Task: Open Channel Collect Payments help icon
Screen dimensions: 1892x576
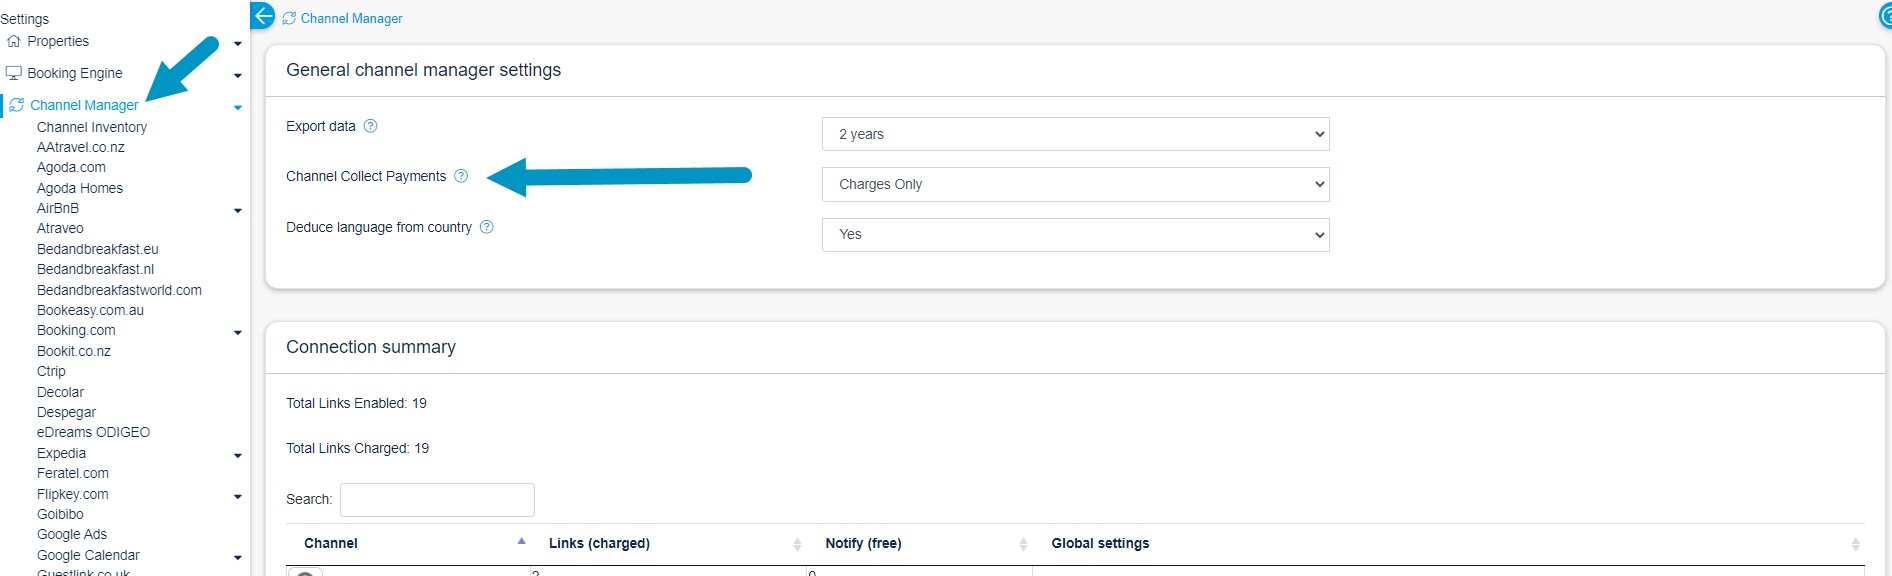Action: [461, 176]
